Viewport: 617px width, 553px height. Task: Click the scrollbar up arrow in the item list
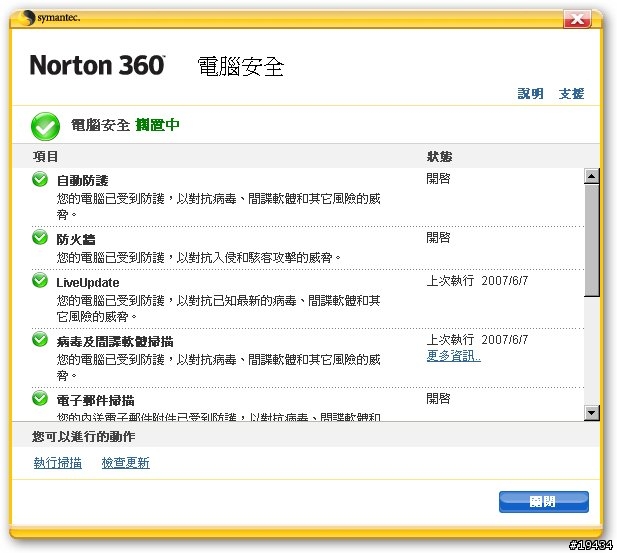tap(592, 176)
